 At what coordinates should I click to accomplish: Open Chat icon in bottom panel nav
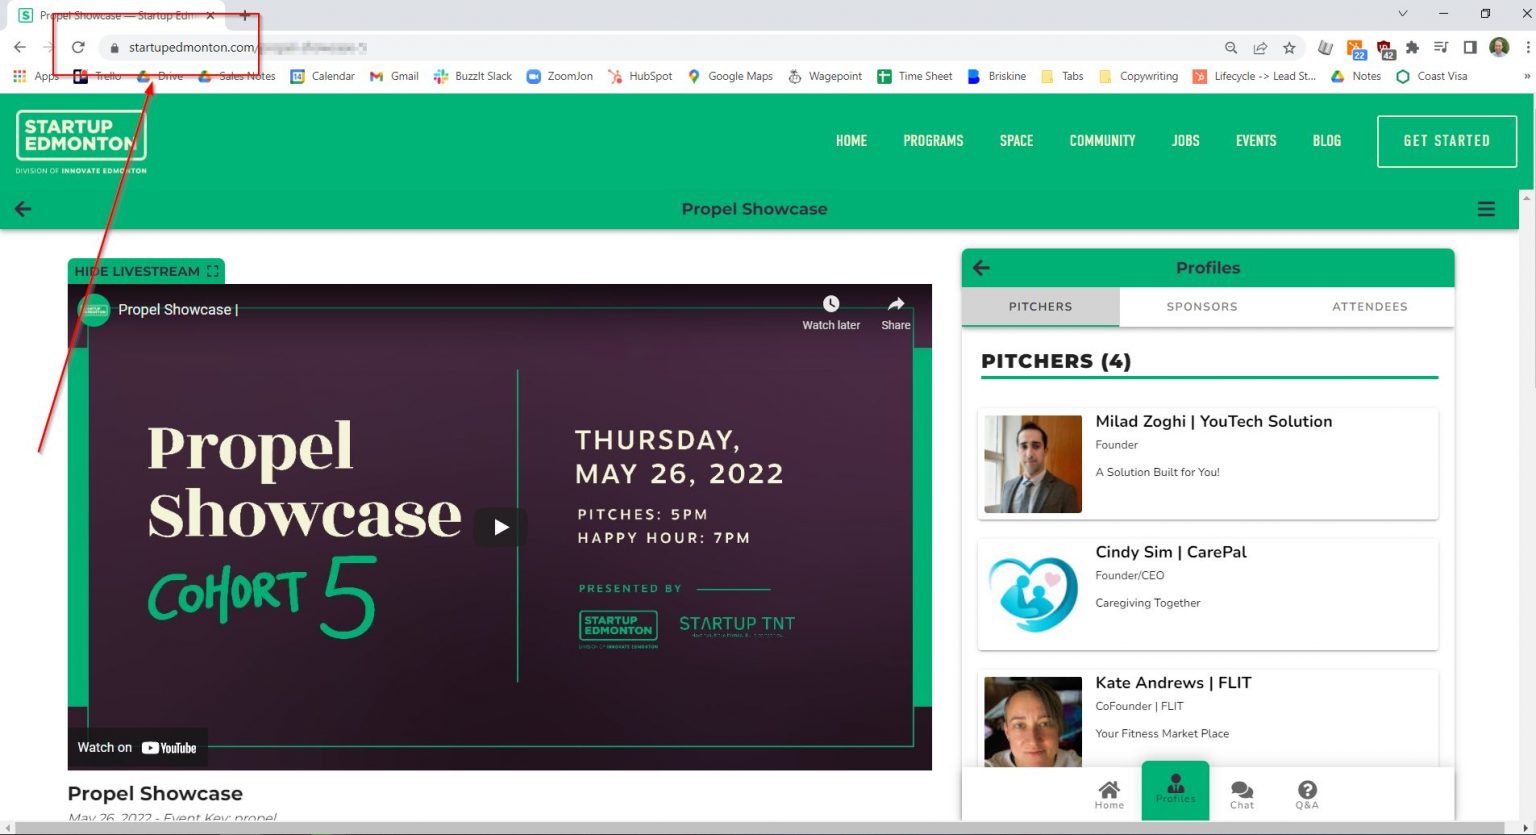[x=1242, y=794]
